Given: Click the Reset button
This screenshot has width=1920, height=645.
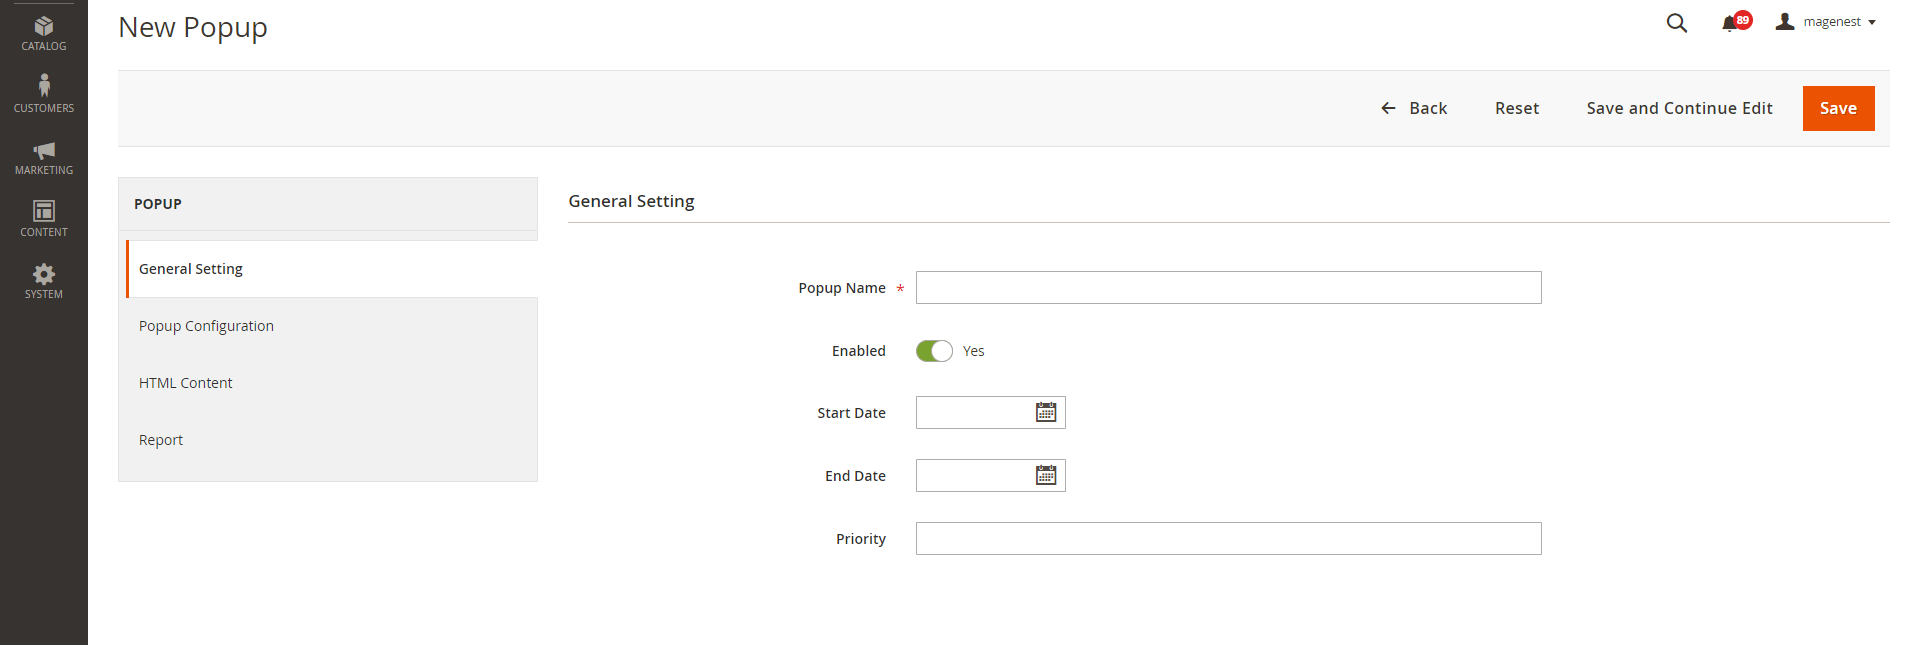Looking at the screenshot, I should [x=1516, y=108].
